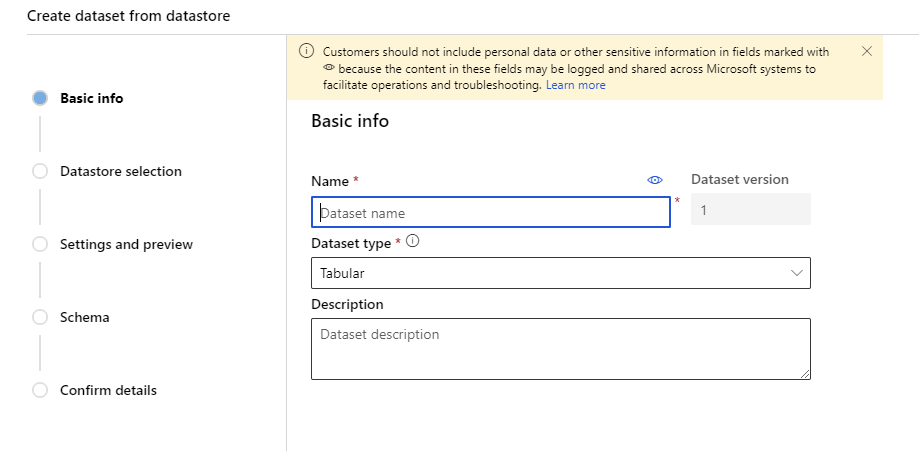Click the Confirm details step label
This screenshot has width=919, height=451.
click(x=108, y=390)
